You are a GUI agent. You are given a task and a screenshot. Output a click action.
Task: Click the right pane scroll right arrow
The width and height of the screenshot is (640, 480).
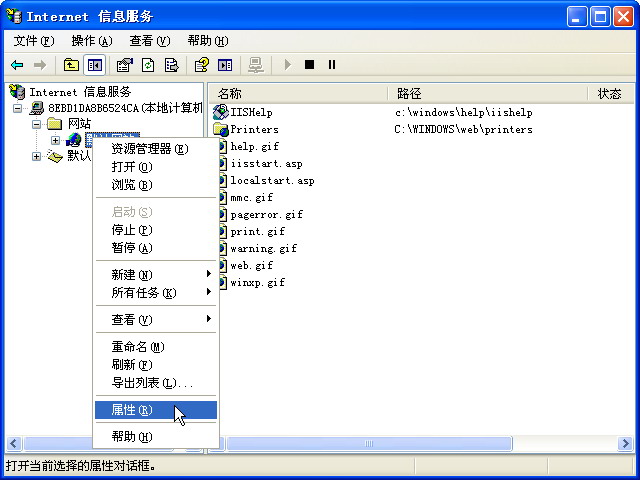coord(625,443)
